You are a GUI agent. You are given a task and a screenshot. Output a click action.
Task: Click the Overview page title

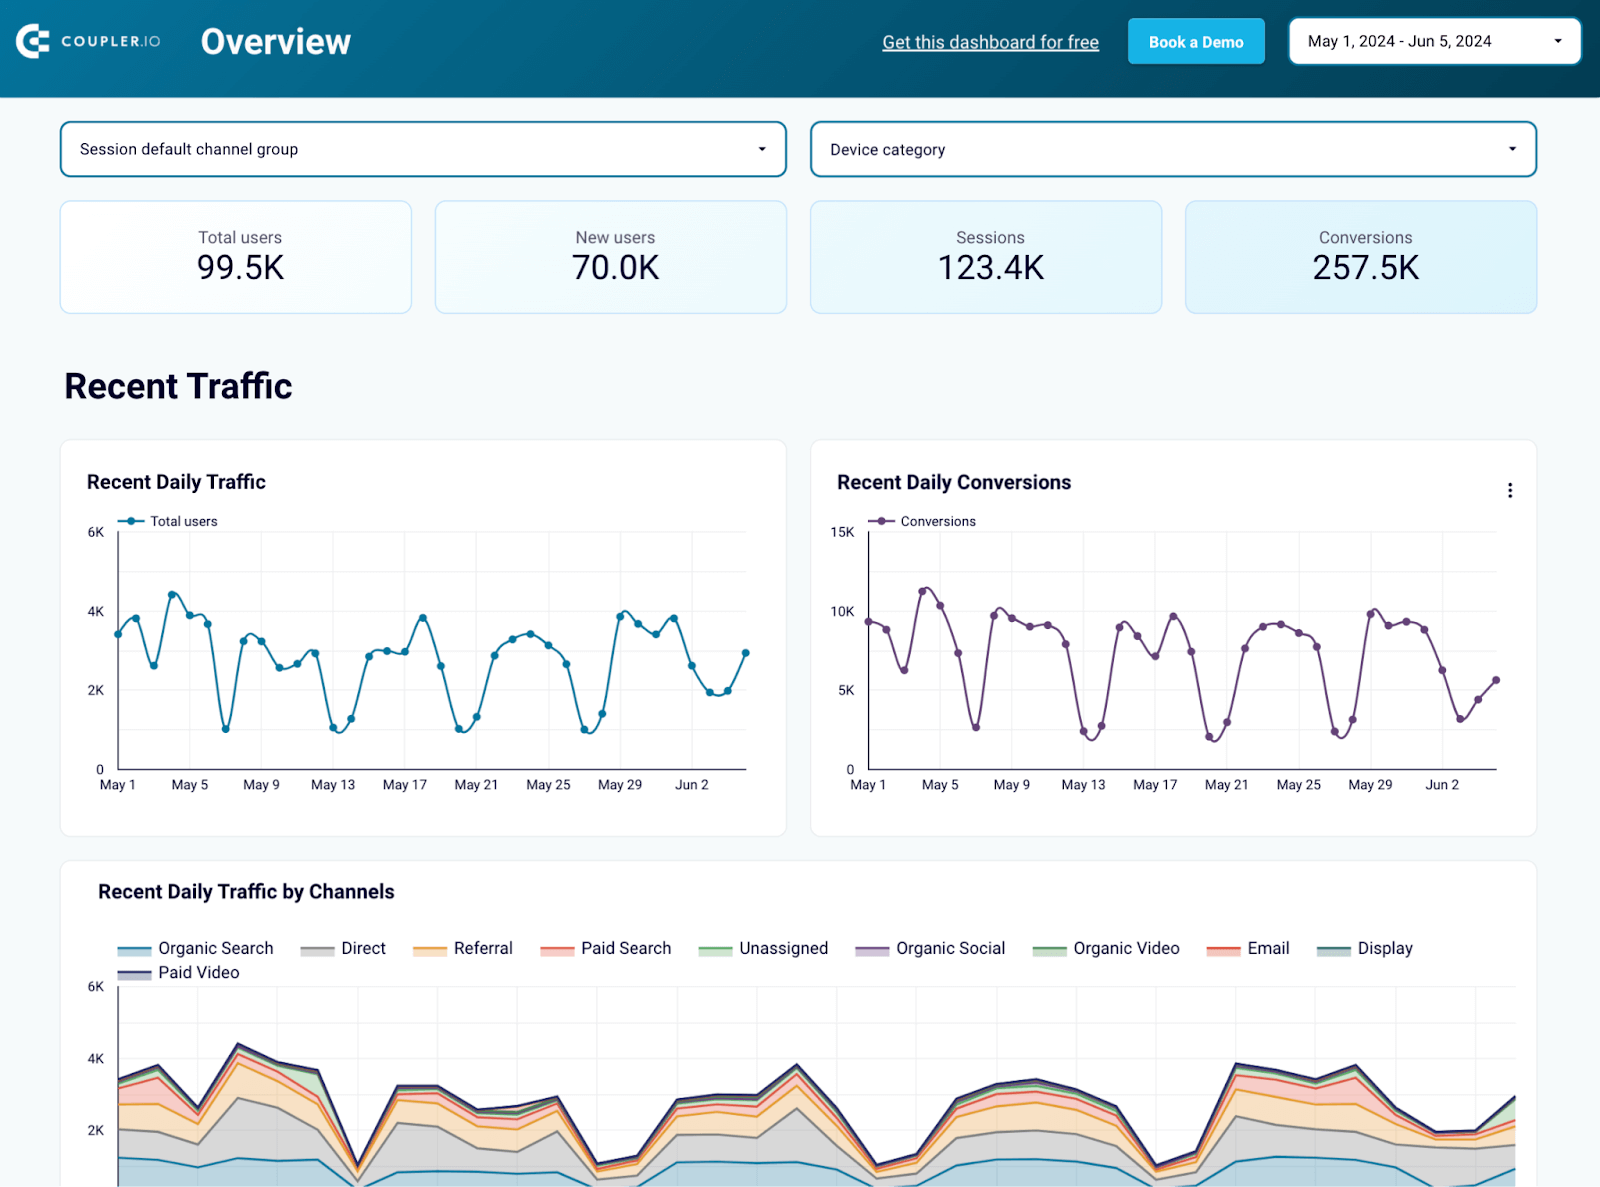(276, 41)
